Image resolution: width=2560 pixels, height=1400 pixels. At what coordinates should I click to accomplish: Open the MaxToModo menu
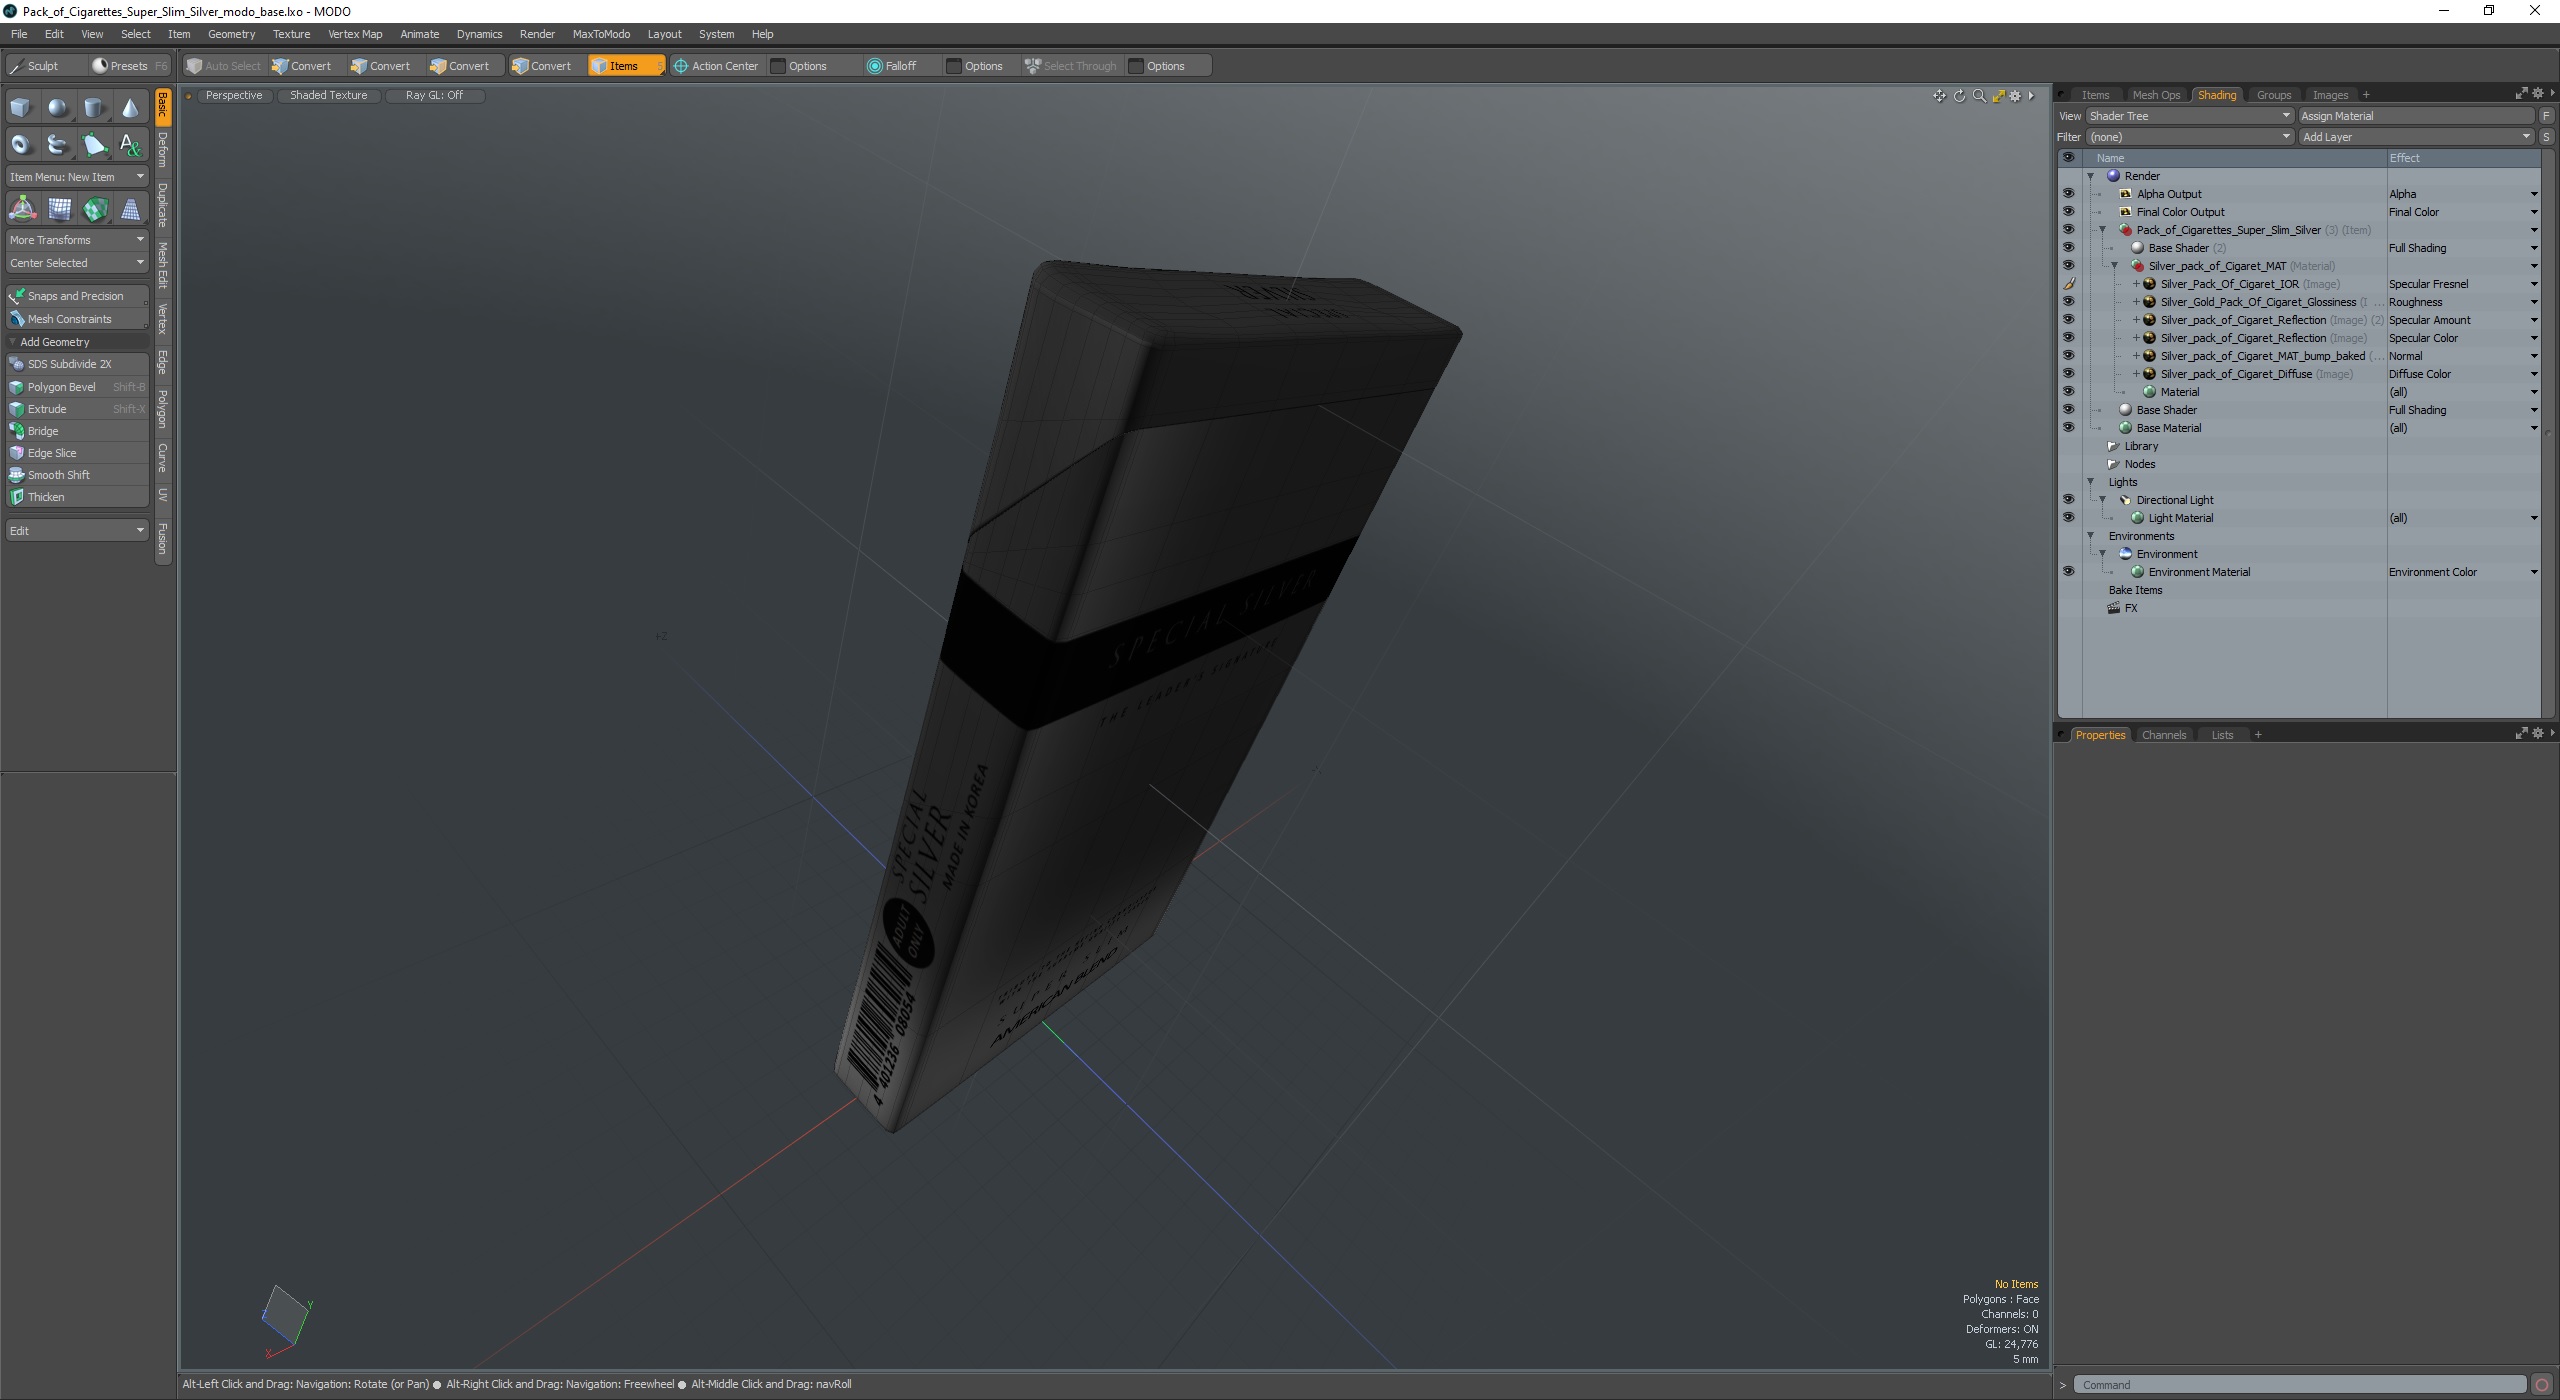point(601,34)
